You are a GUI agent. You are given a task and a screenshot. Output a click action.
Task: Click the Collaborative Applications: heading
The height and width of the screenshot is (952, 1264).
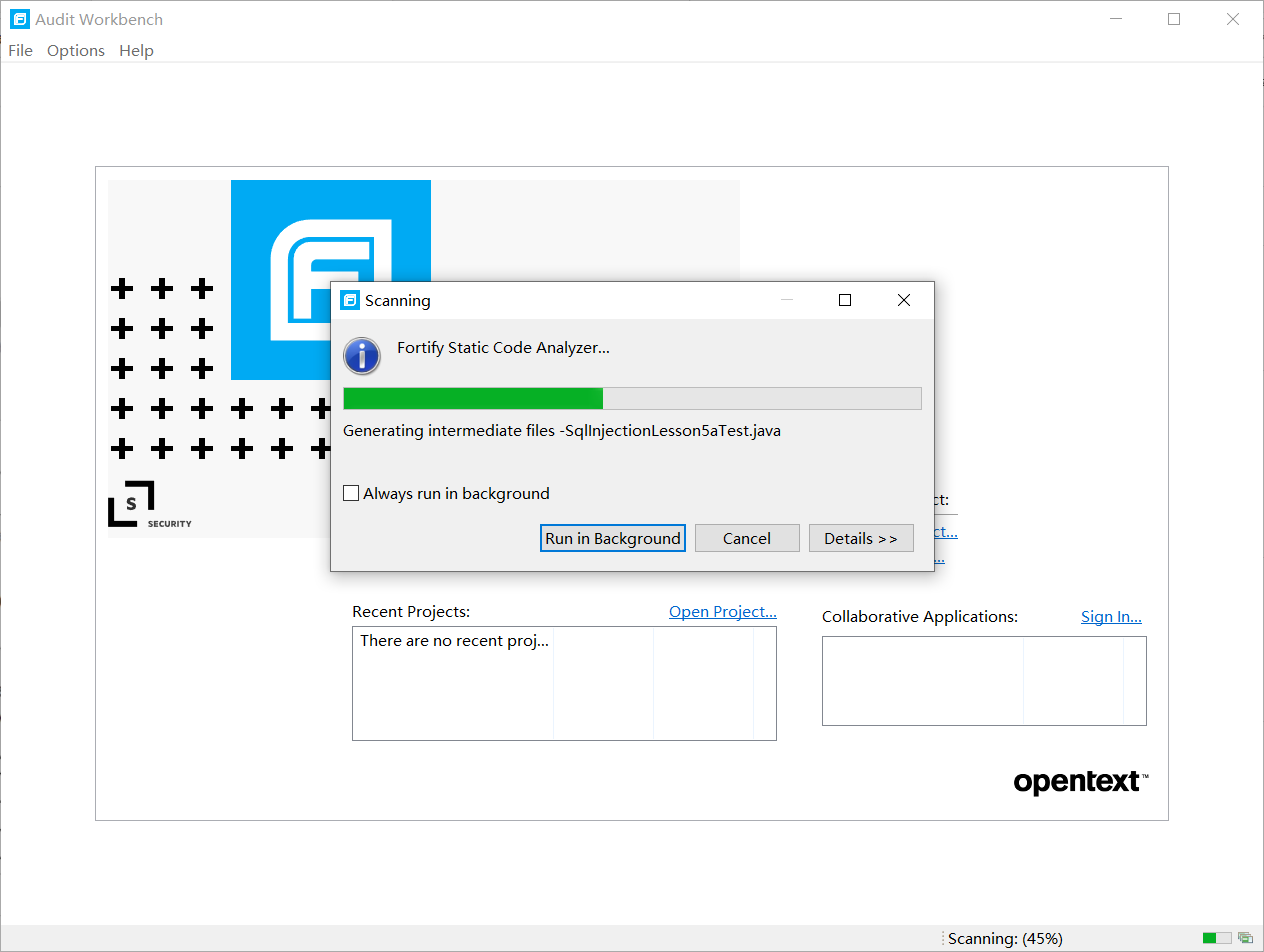coord(920,616)
